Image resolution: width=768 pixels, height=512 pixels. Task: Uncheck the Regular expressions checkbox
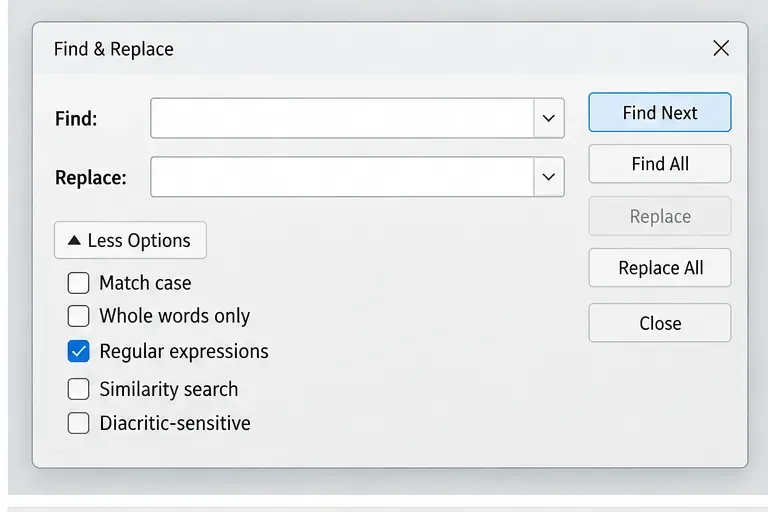coord(78,351)
